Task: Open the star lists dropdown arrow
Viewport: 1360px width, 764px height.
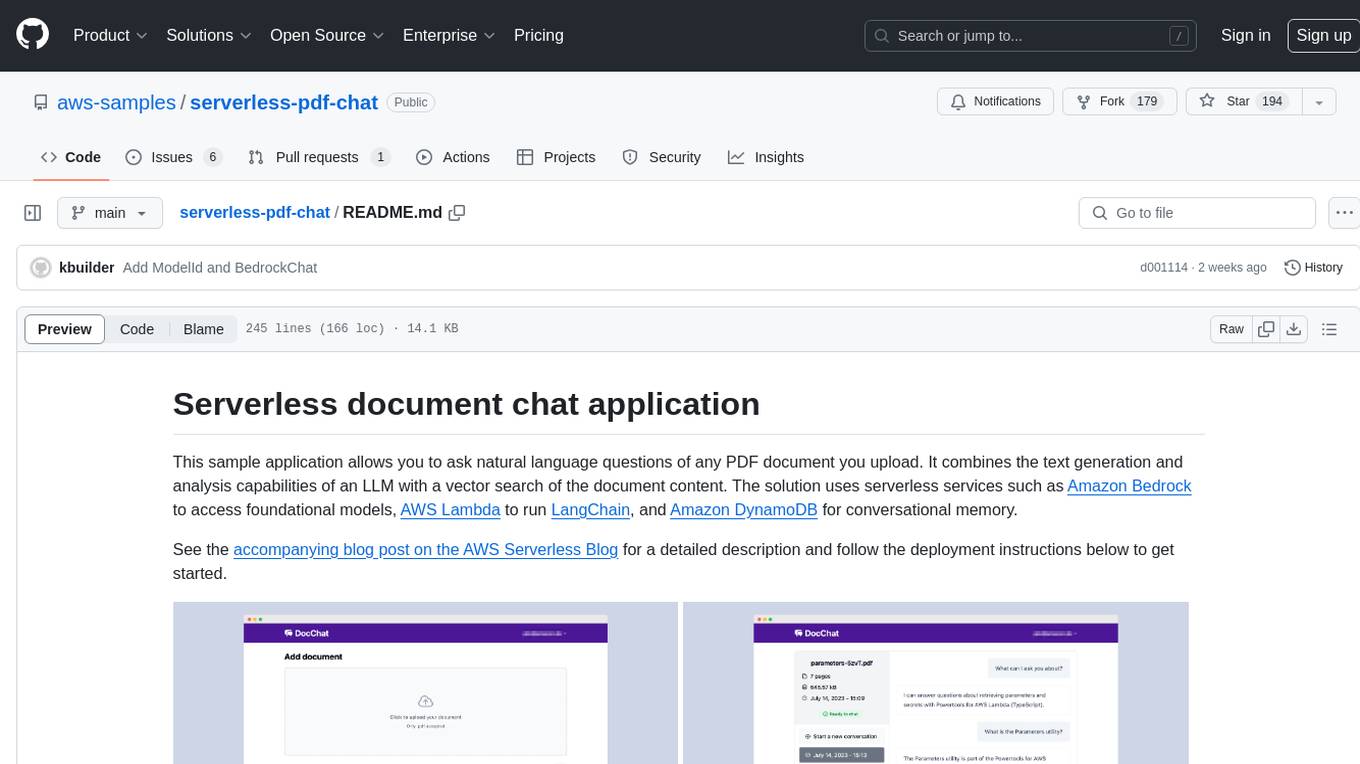Action: (1319, 102)
